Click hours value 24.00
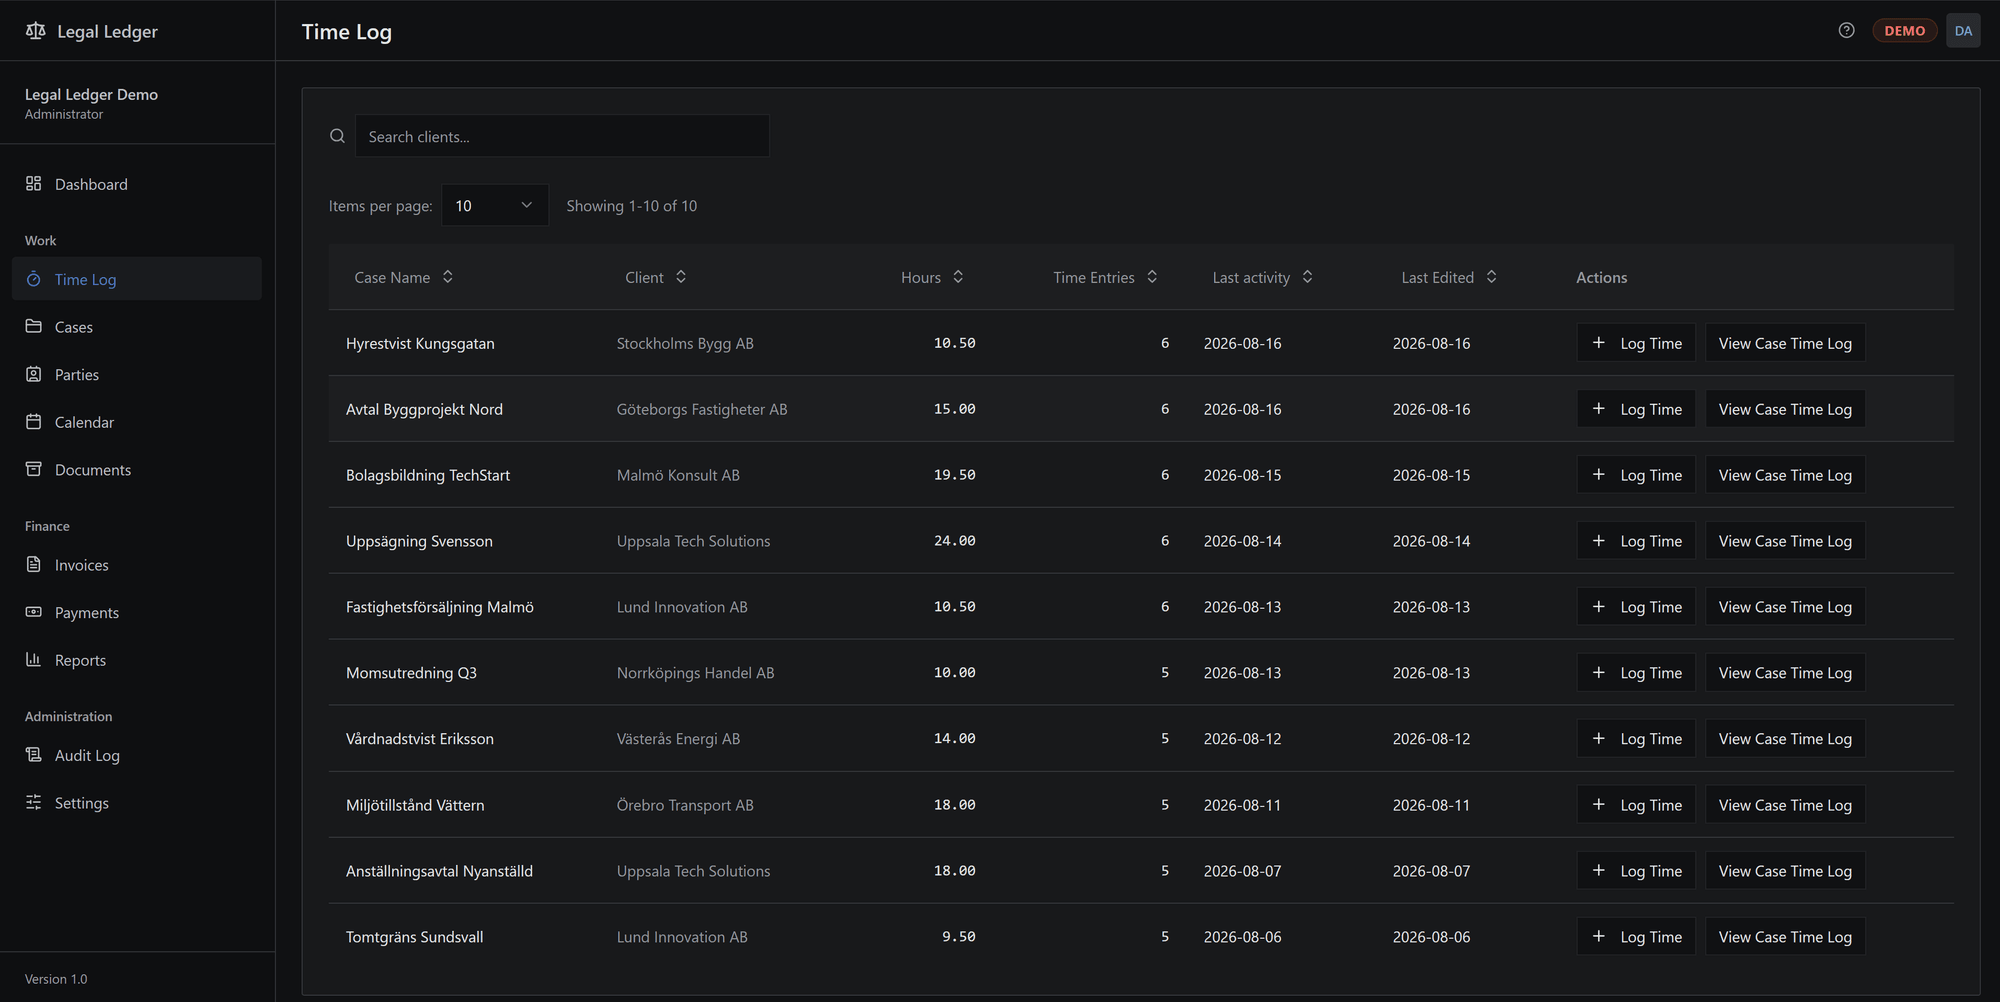This screenshot has height=1002, width=2000. point(954,541)
